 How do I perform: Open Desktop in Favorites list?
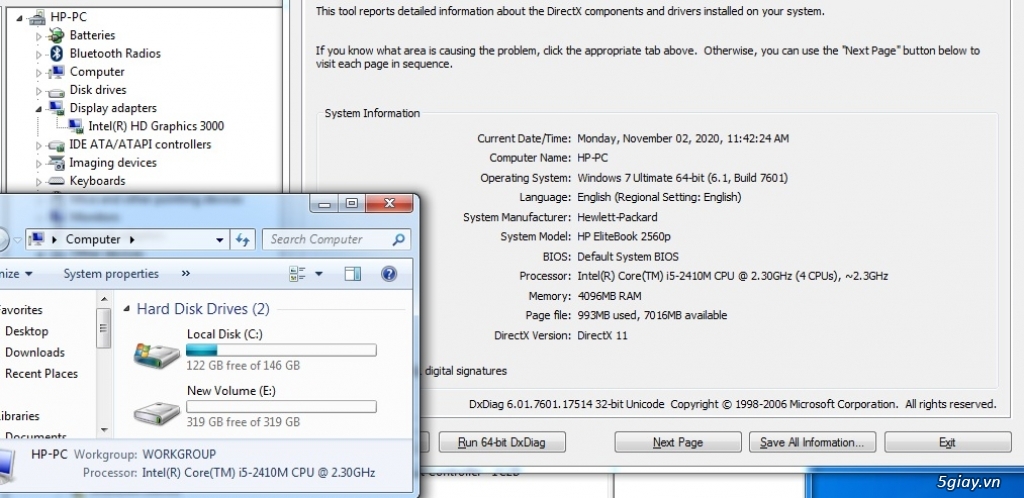point(27,331)
